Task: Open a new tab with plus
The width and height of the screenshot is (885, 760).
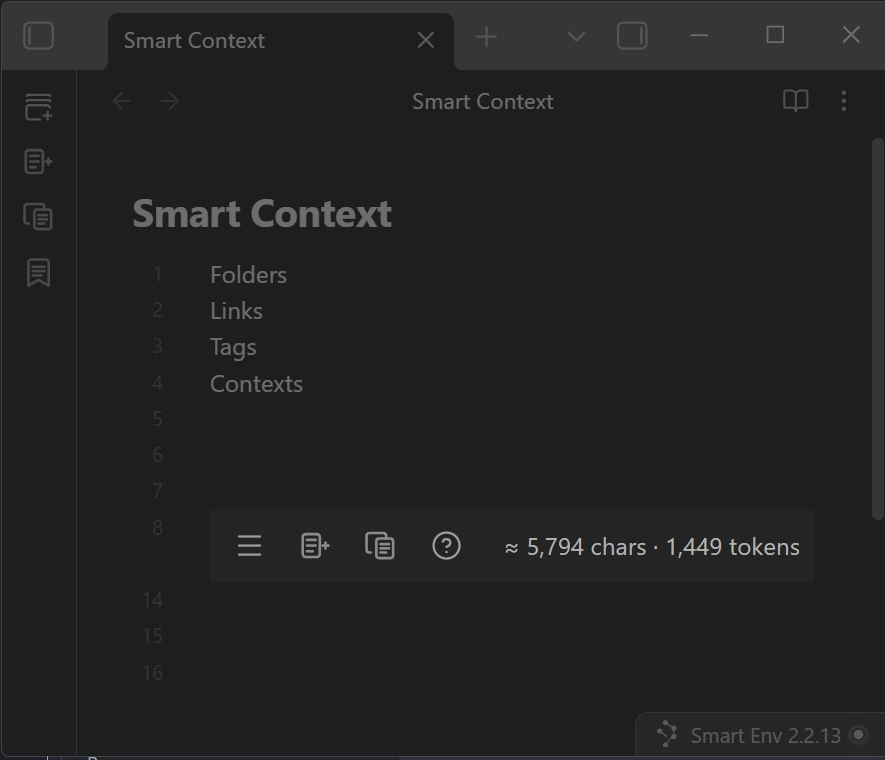Action: (x=487, y=37)
